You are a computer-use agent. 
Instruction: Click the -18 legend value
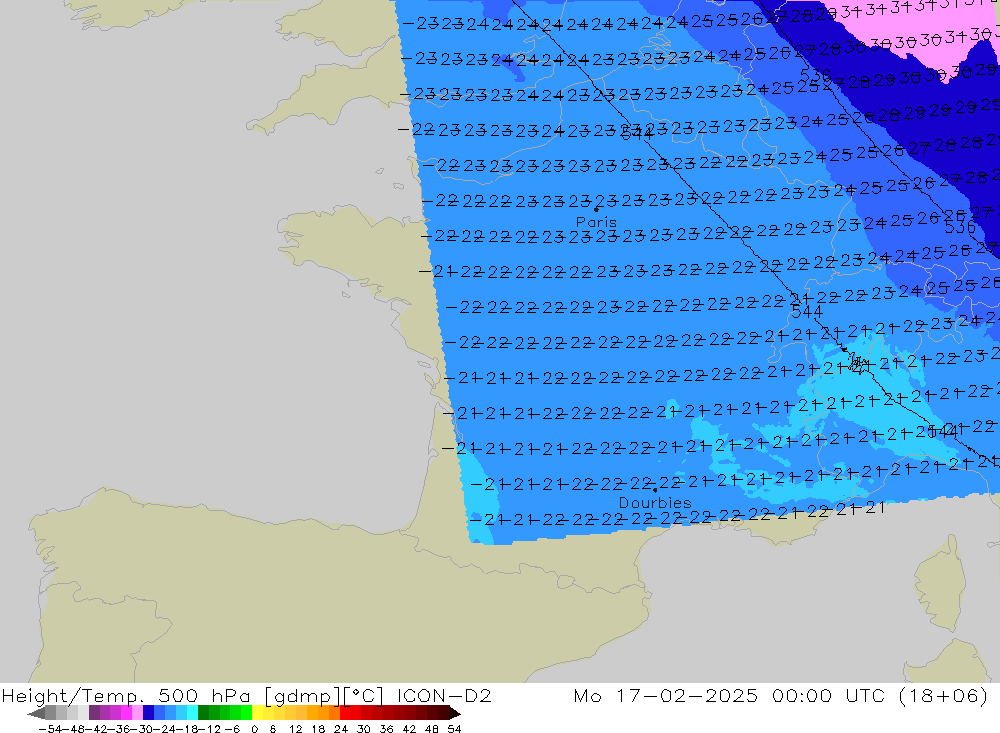pos(186,729)
